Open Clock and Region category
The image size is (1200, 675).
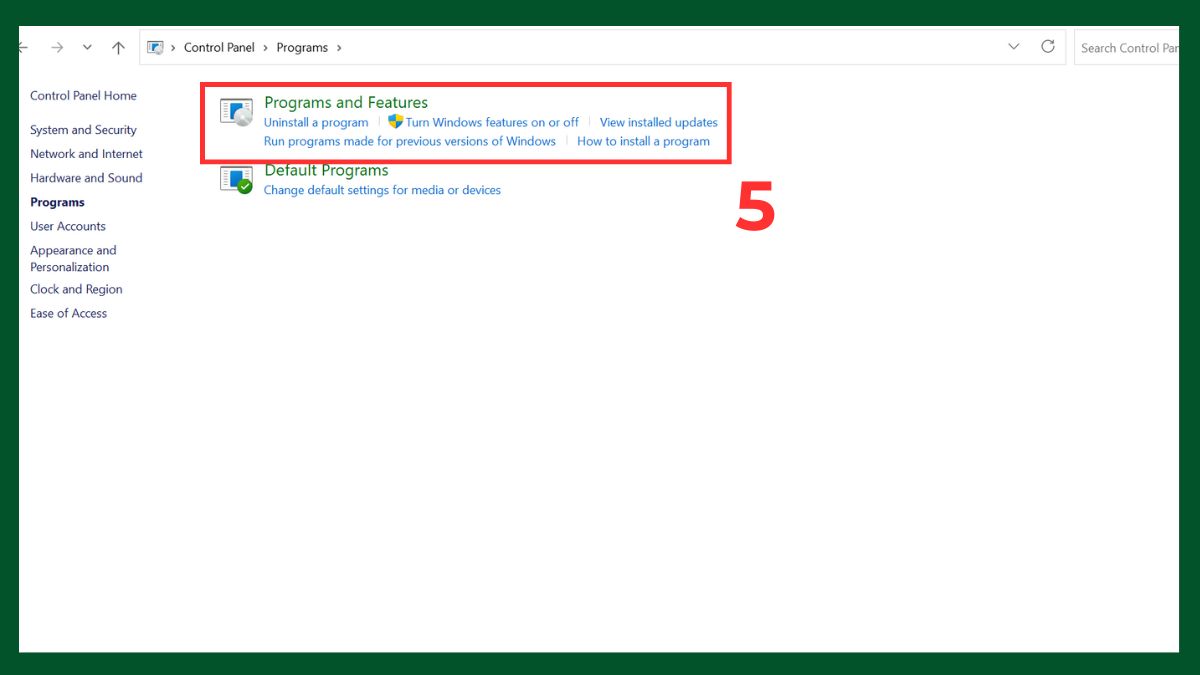tap(76, 289)
